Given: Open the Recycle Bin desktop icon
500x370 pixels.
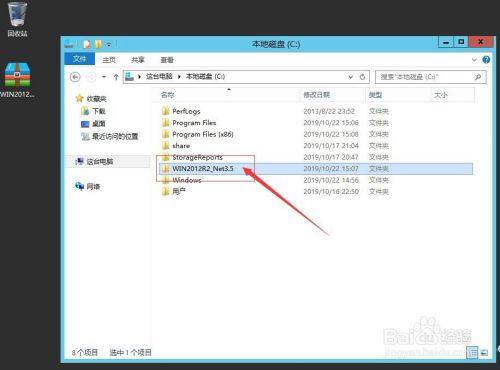Looking at the screenshot, I should pyautogui.click(x=17, y=19).
